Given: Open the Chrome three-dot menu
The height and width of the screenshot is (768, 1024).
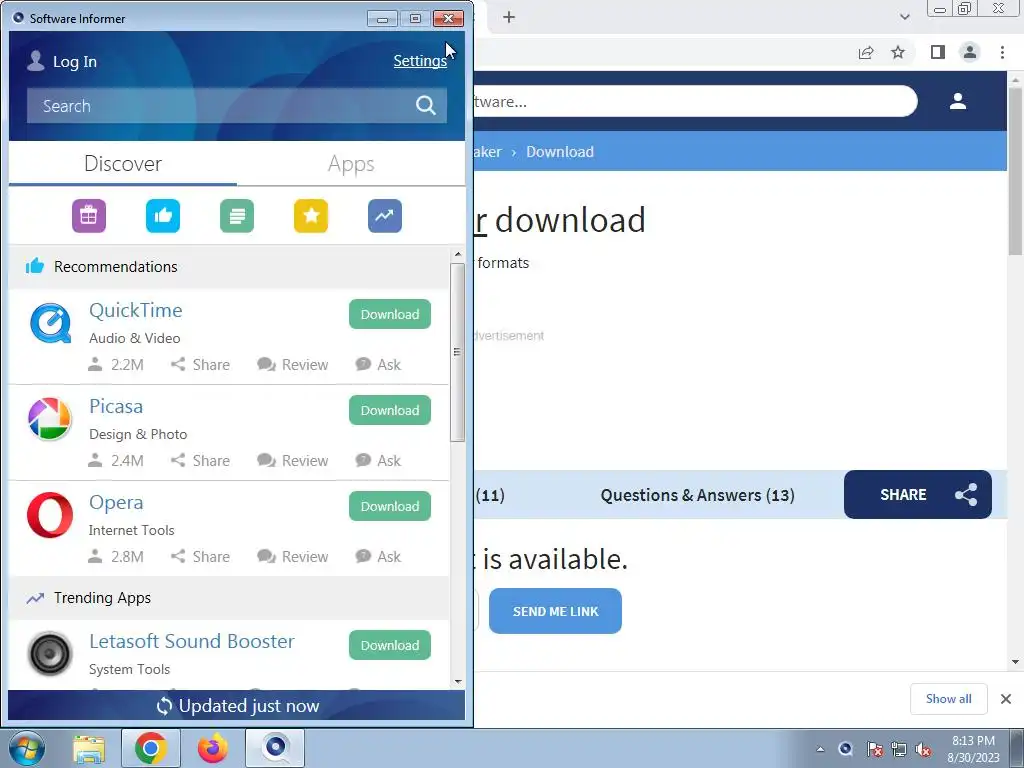Looking at the screenshot, I should [1002, 52].
